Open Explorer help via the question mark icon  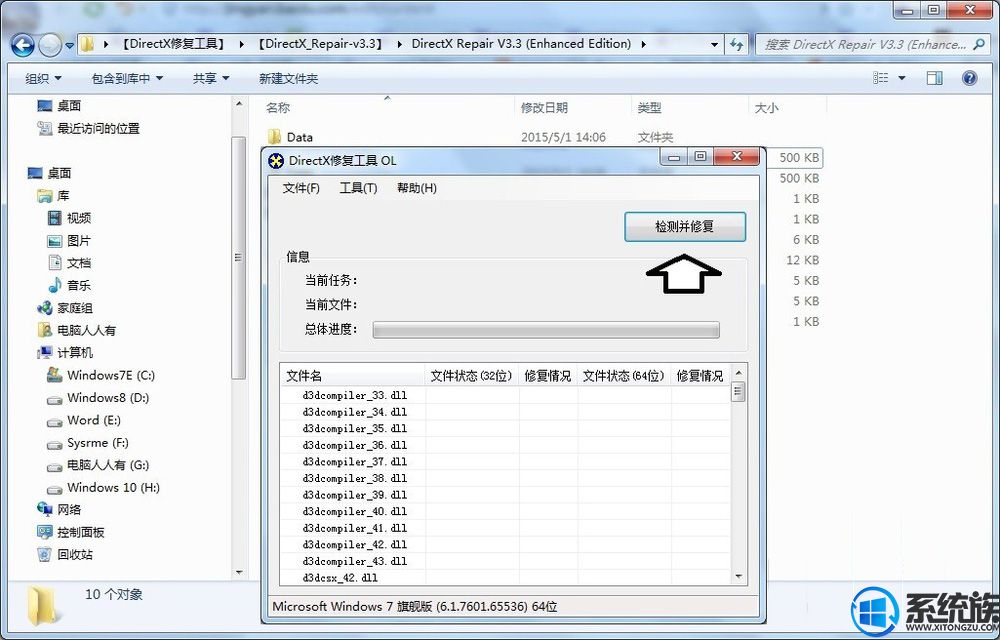969,78
